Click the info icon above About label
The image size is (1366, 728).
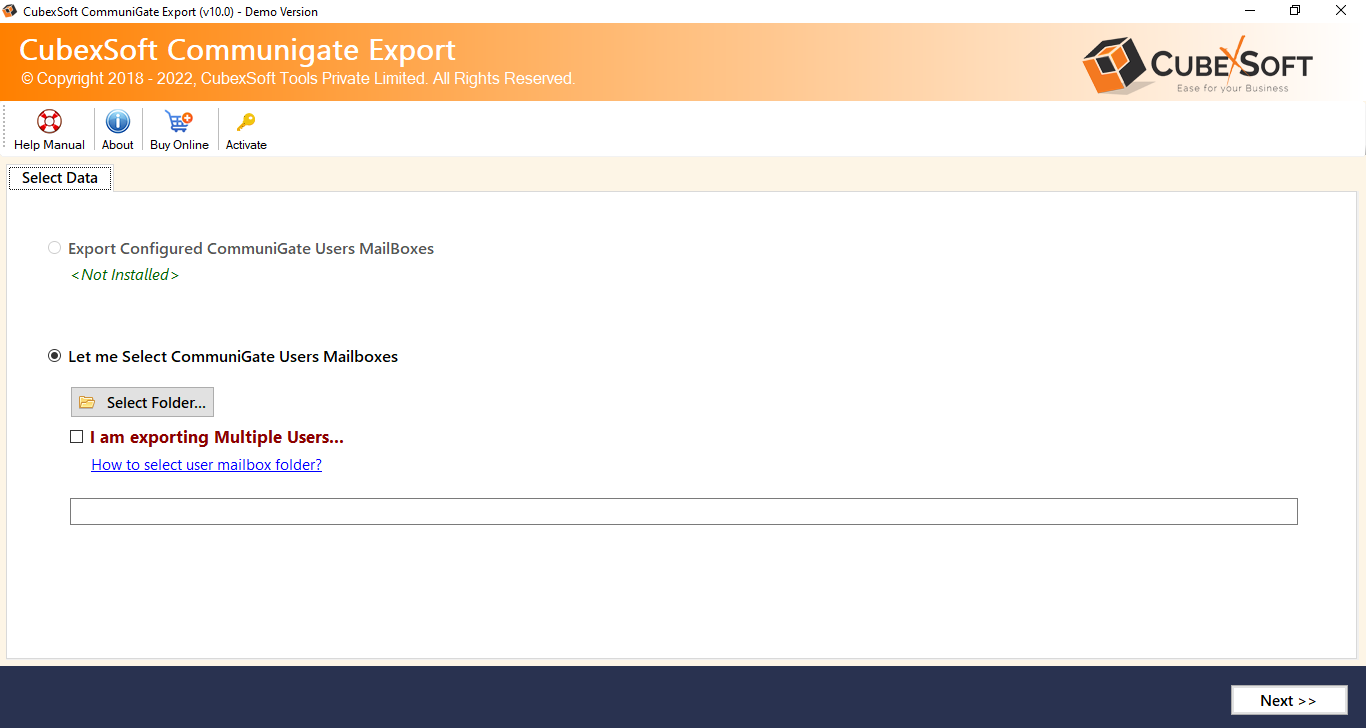[x=117, y=118]
